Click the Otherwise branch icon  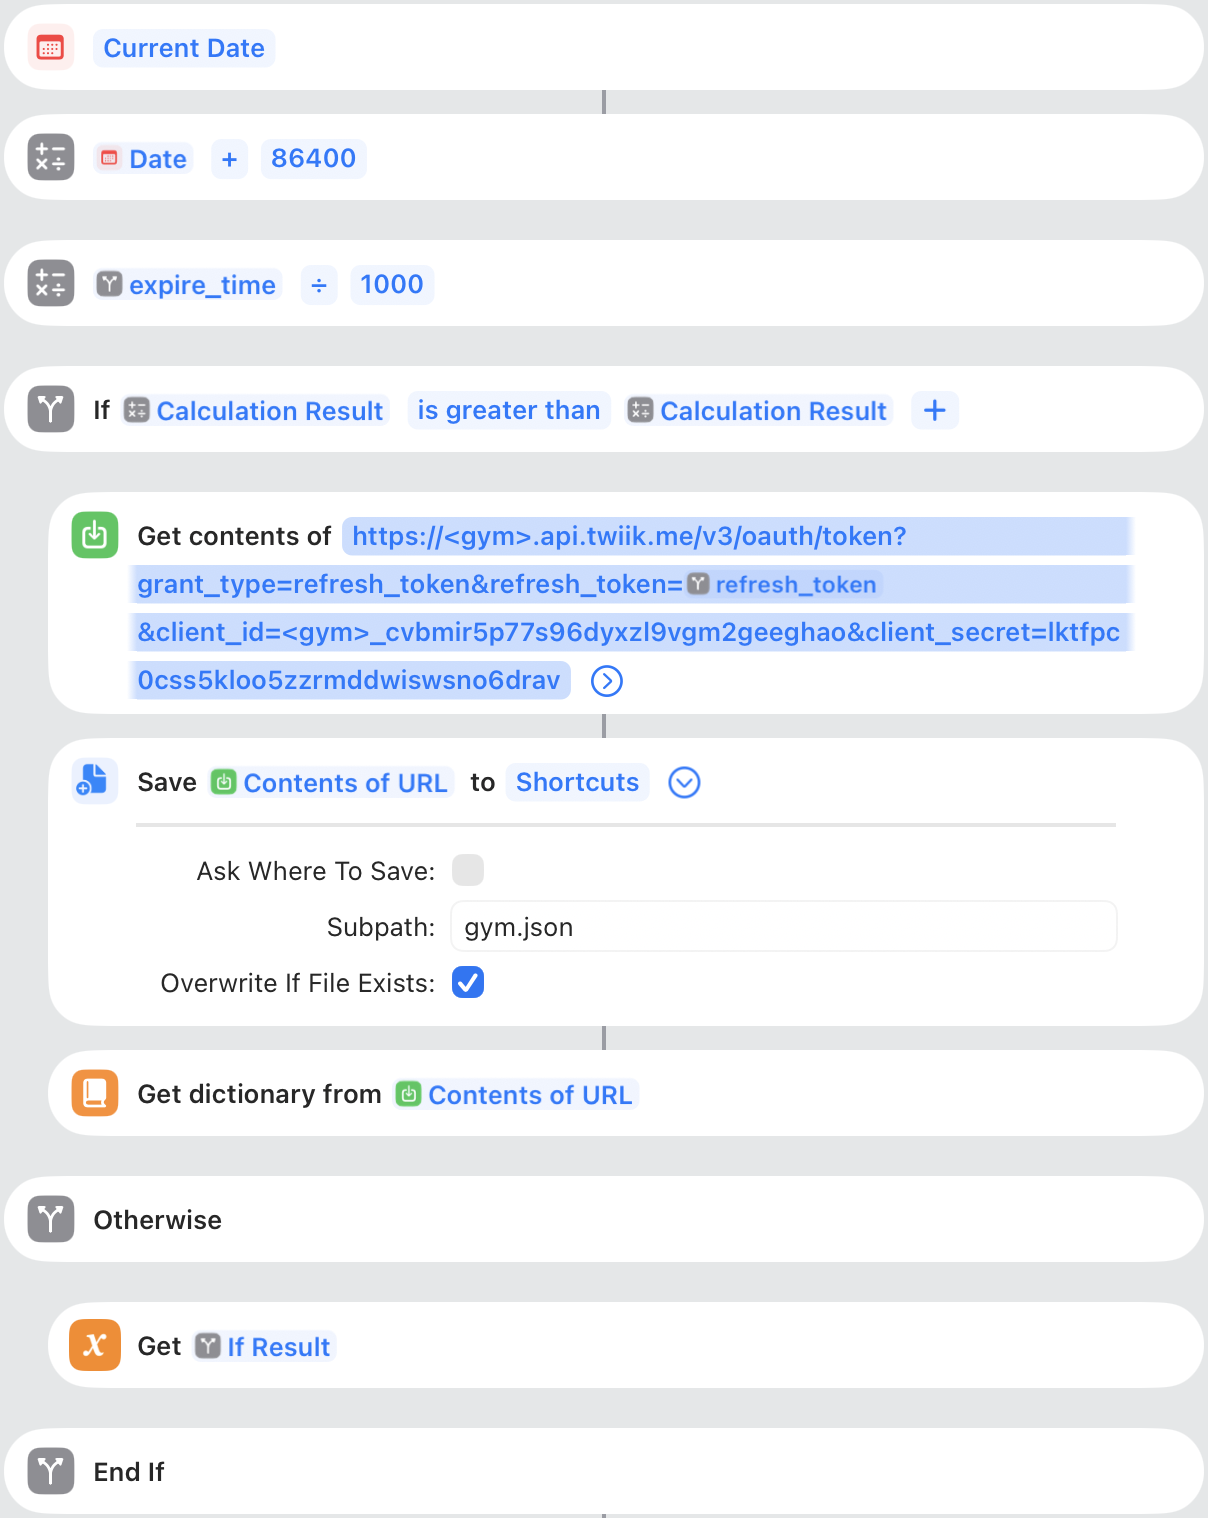point(50,1219)
